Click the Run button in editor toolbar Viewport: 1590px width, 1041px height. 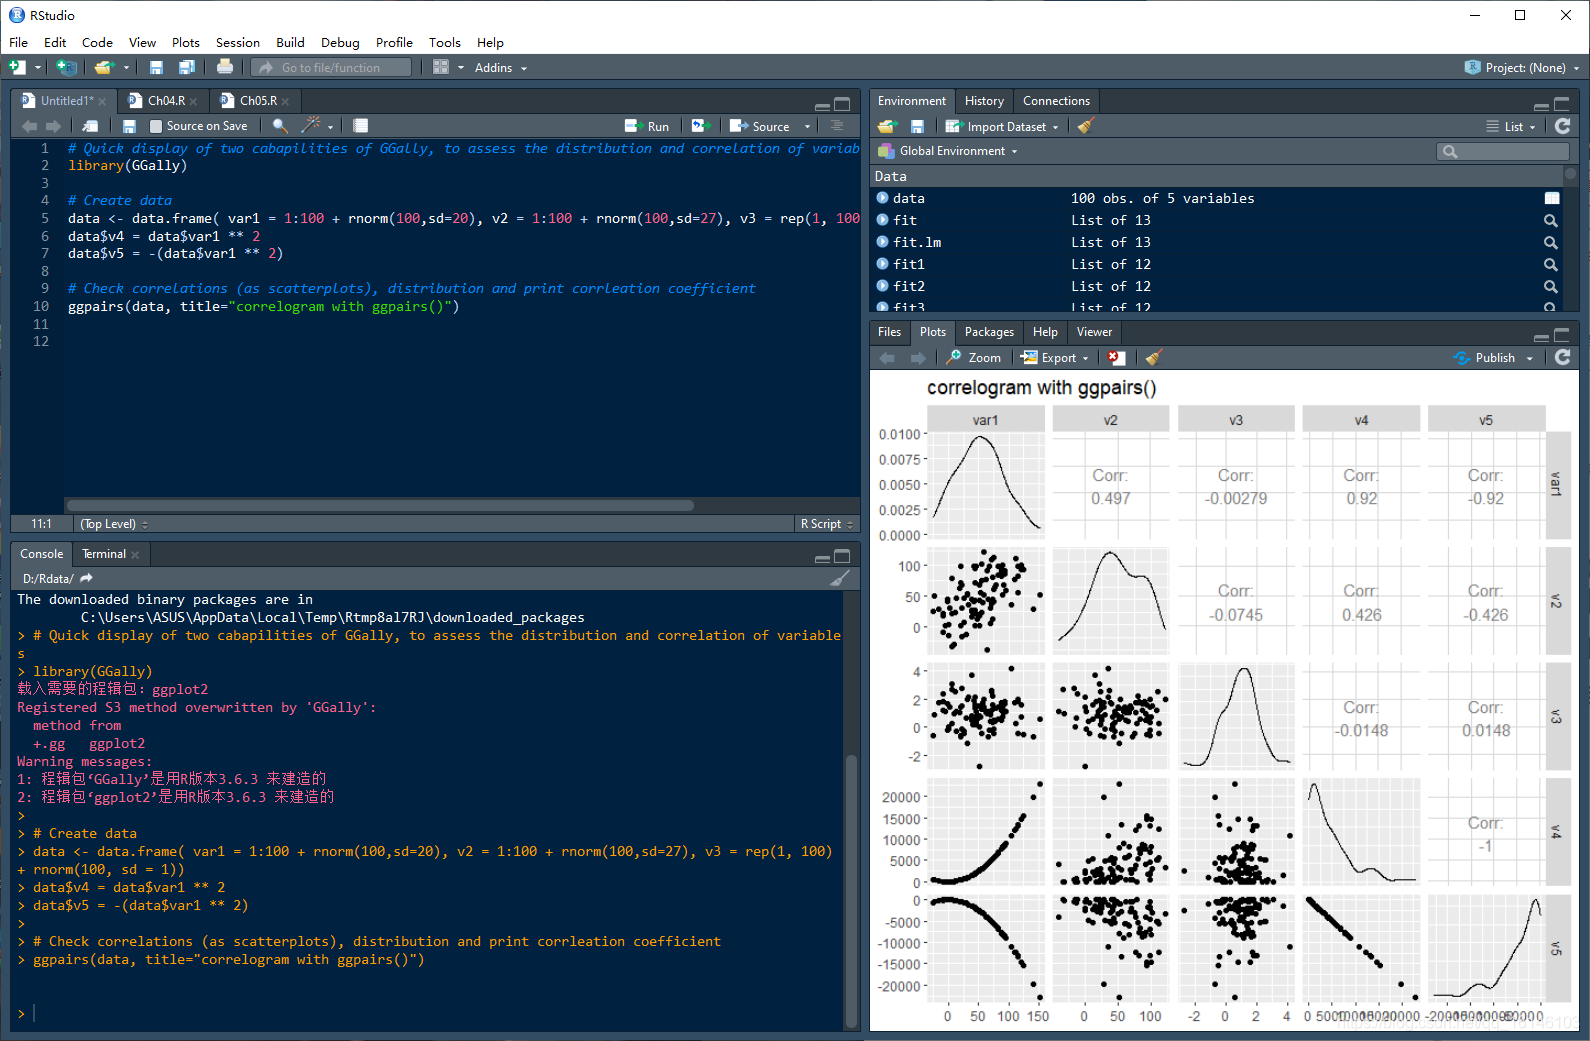click(x=647, y=126)
